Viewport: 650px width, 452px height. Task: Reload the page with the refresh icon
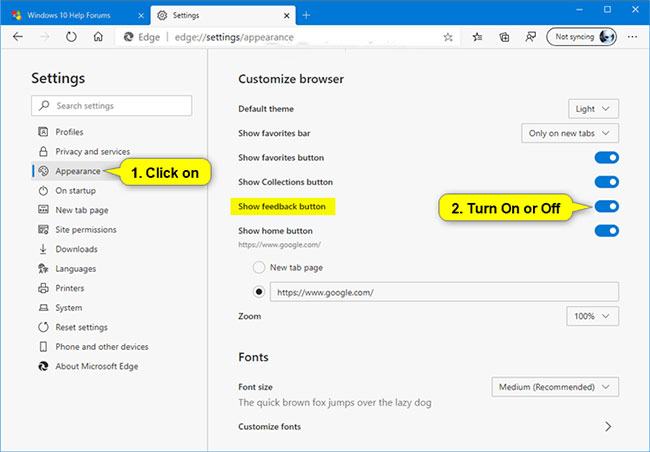tap(71, 37)
